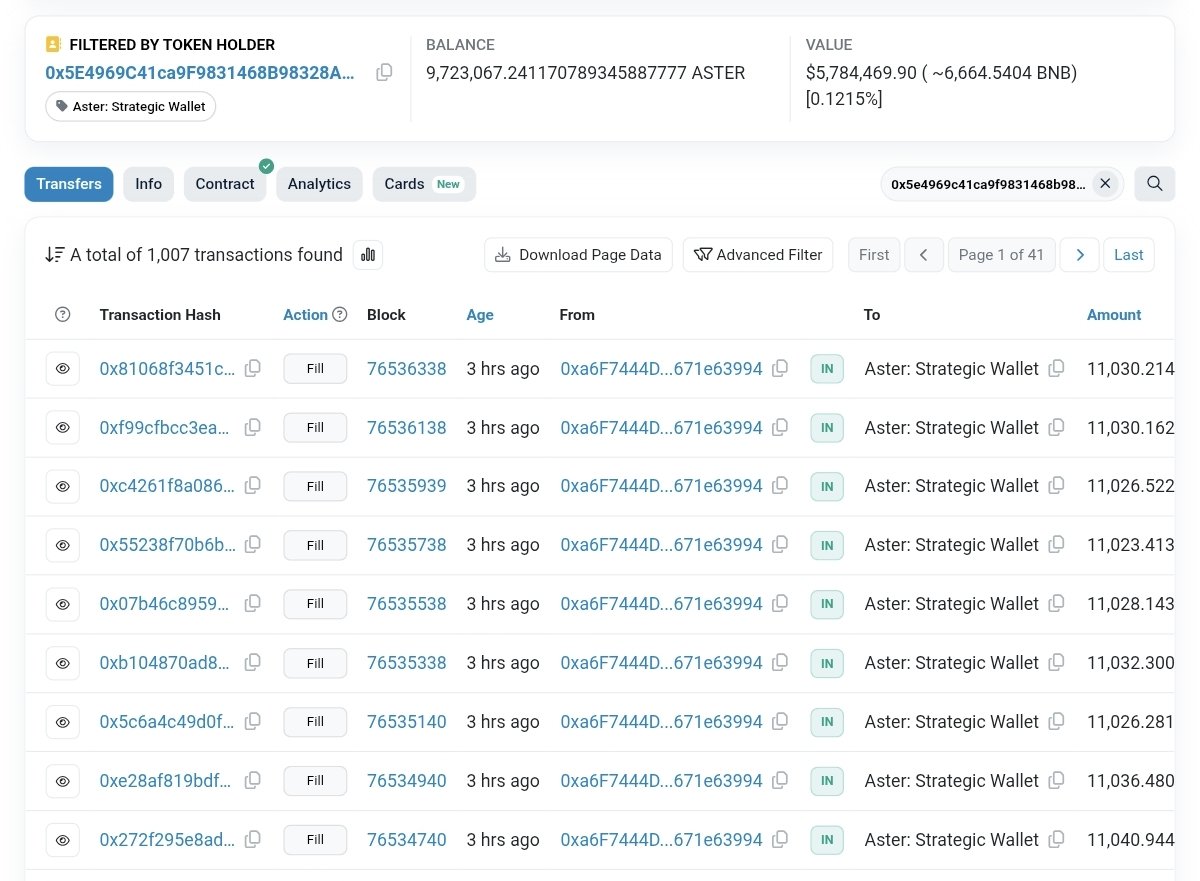
Task: Click the Page 1 of 41 indicator
Action: [1001, 255]
